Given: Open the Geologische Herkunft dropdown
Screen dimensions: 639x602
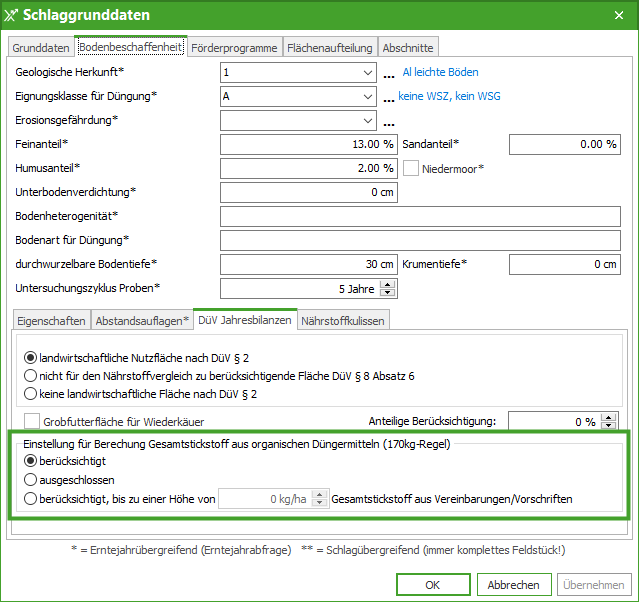Looking at the screenshot, I should pyautogui.click(x=368, y=73).
